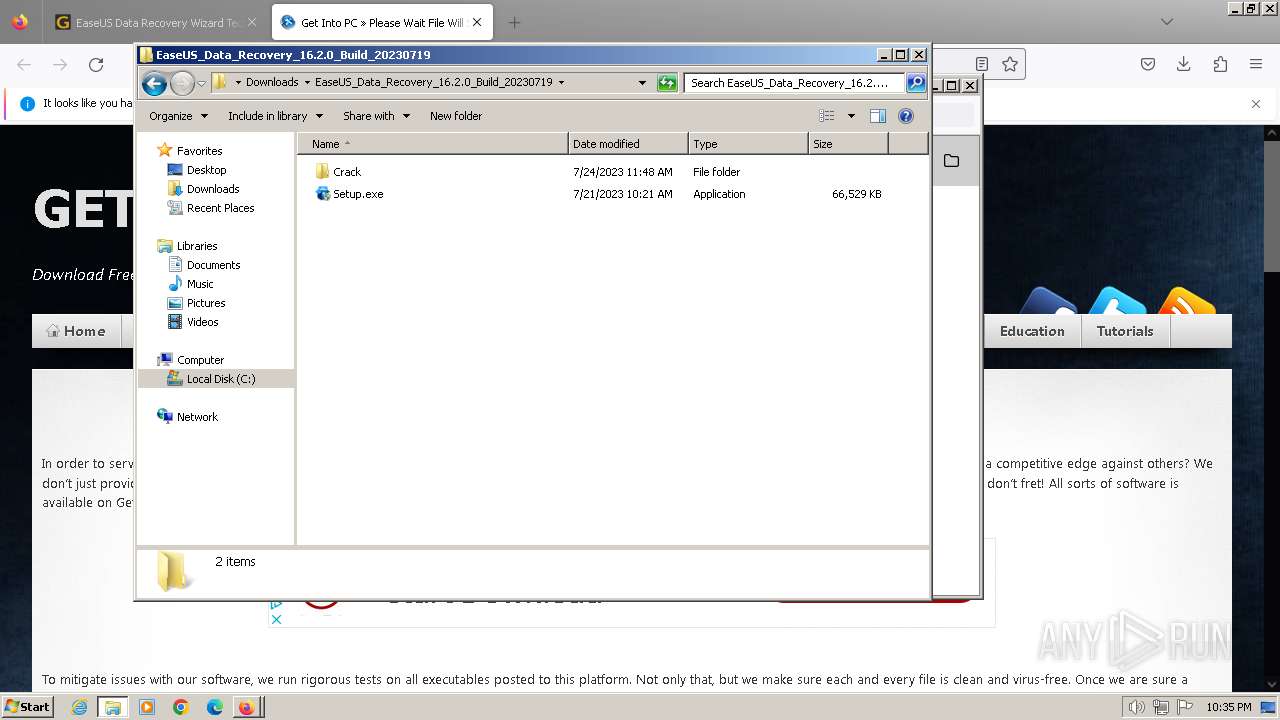Screen dimensions: 1280x720
Task: Open the Videos library
Action: coord(202,322)
